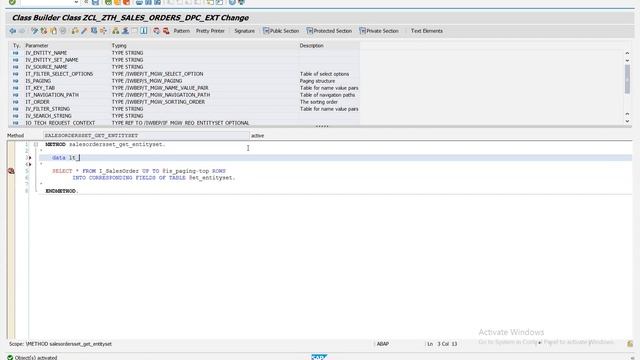Click importing icon of IV_ENTITY_NAME row
This screenshot has width=640, height=360.
[16, 53]
